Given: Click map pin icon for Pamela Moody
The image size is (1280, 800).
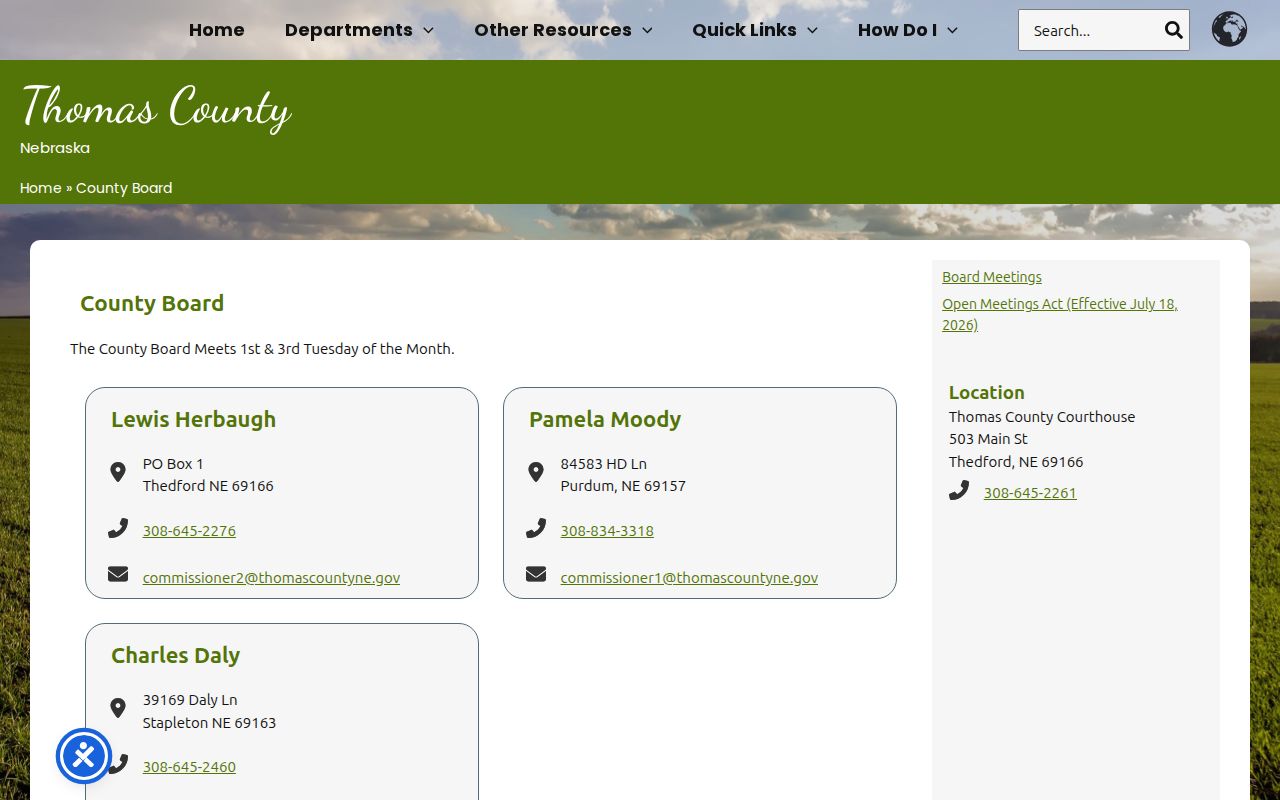Looking at the screenshot, I should [536, 472].
